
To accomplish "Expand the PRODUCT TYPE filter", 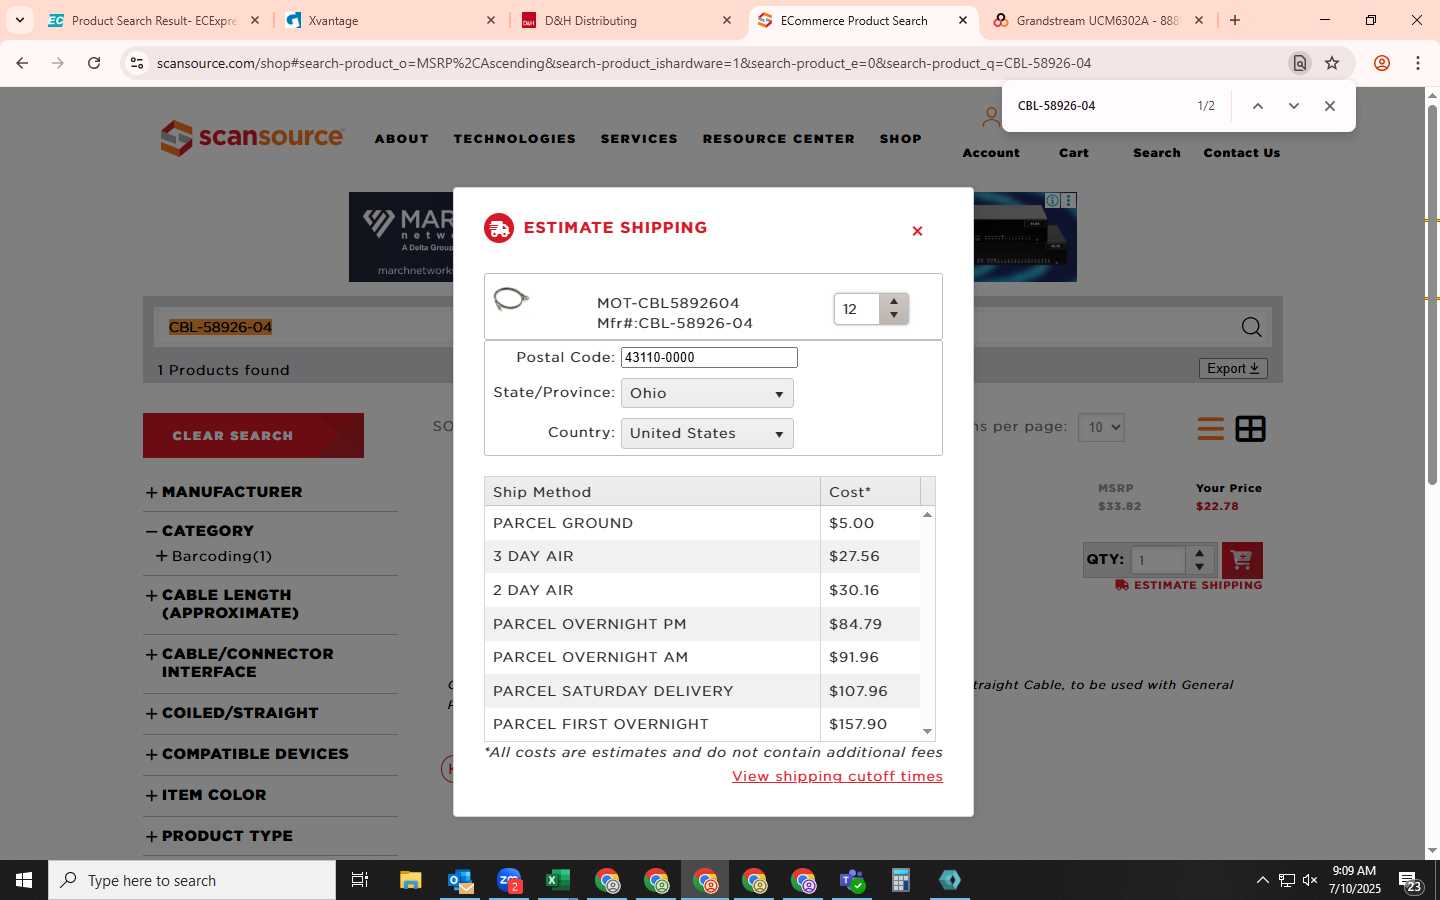I will coord(220,836).
